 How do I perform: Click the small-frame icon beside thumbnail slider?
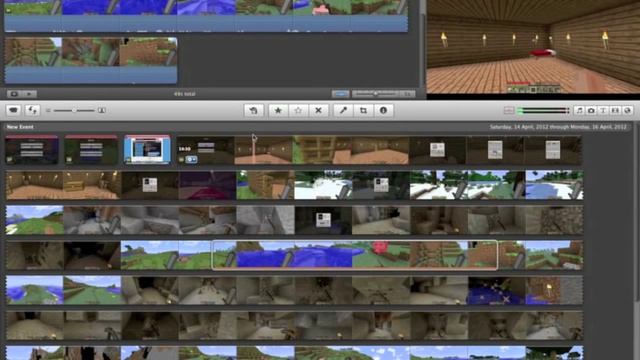pos(48,110)
